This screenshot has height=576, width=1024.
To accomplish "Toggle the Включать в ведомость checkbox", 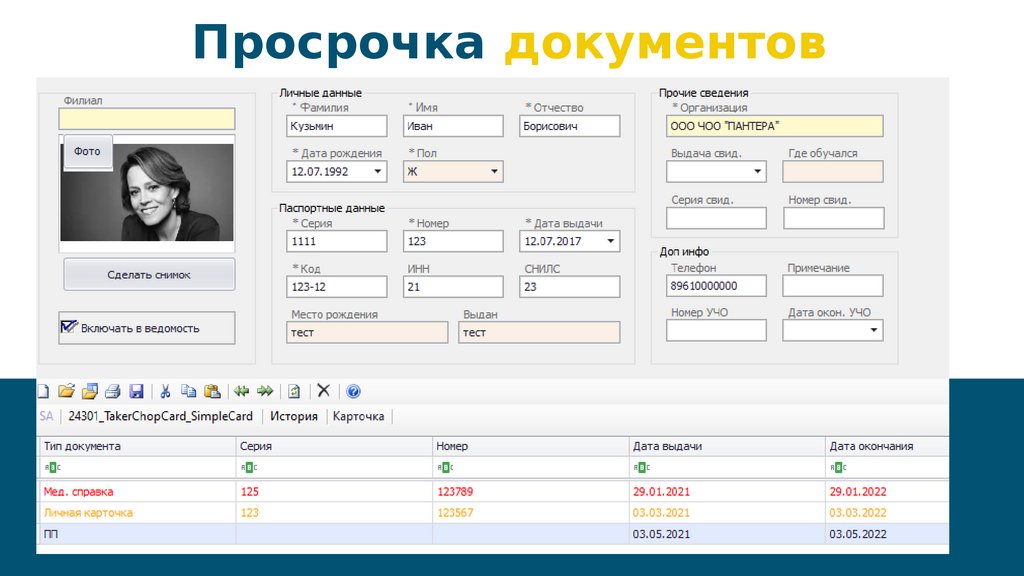I will pyautogui.click(x=69, y=327).
